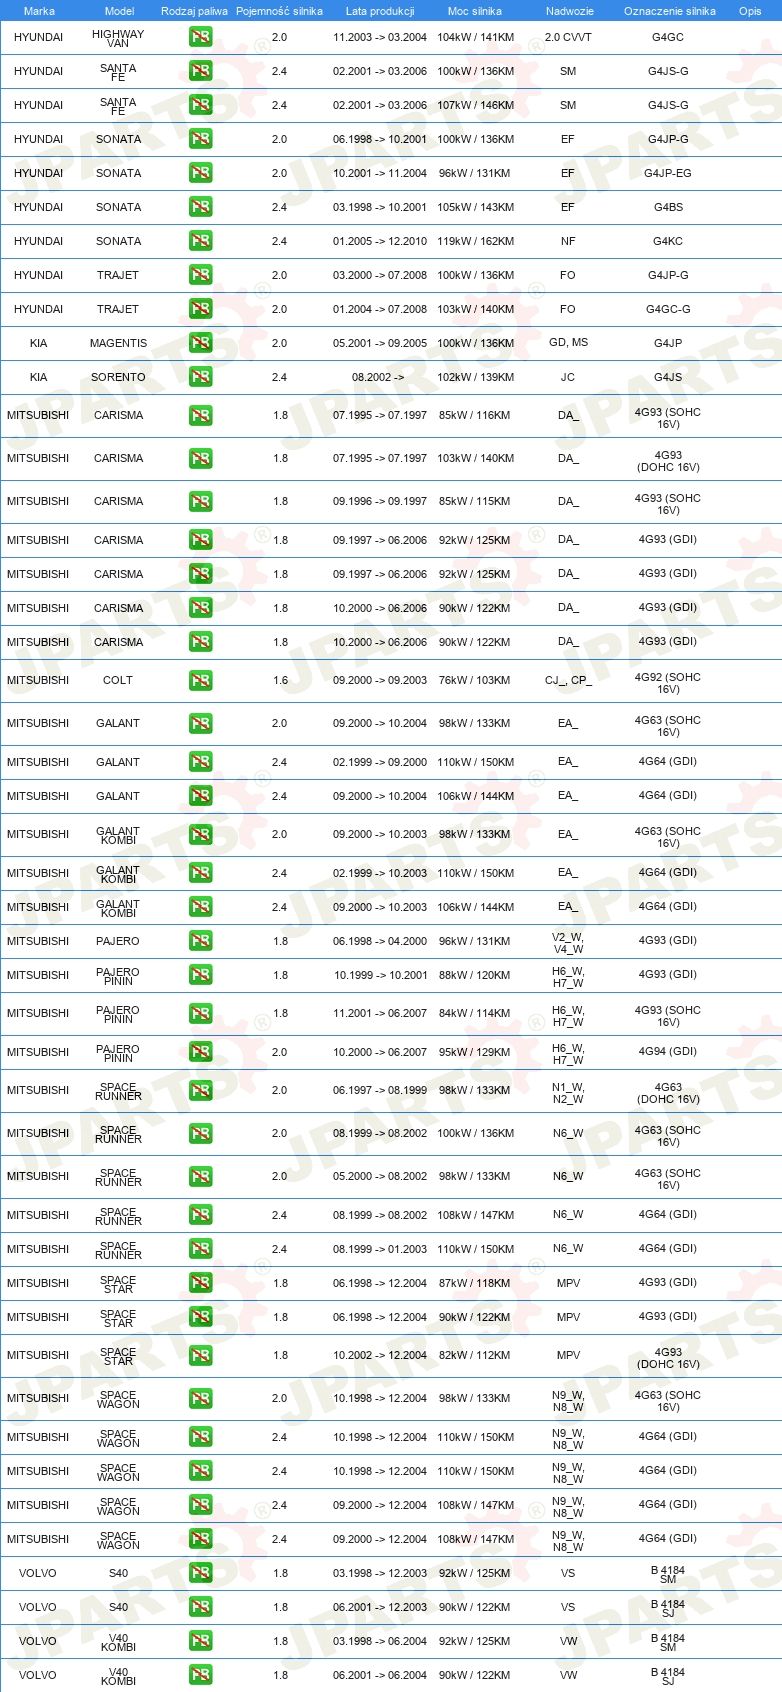Click fuel icon for Galant Kombi 106kW
Screen dimensions: 782x1692
[x=200, y=907]
